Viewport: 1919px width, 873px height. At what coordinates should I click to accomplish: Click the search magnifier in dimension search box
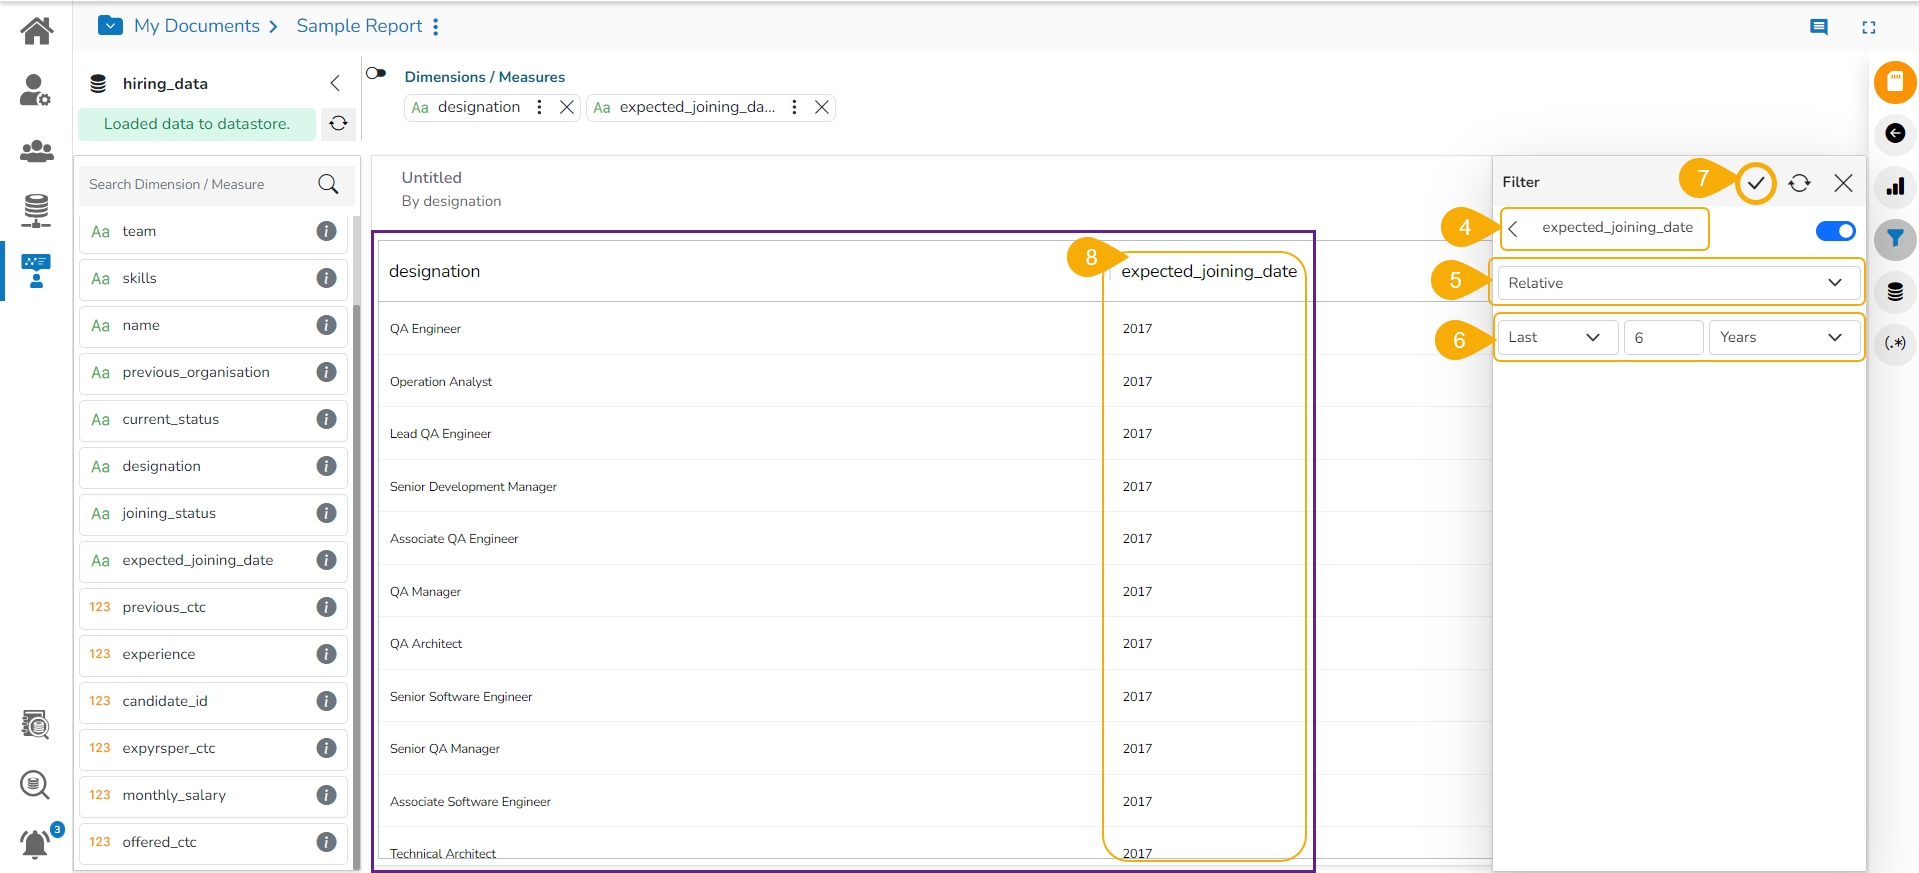click(x=328, y=184)
